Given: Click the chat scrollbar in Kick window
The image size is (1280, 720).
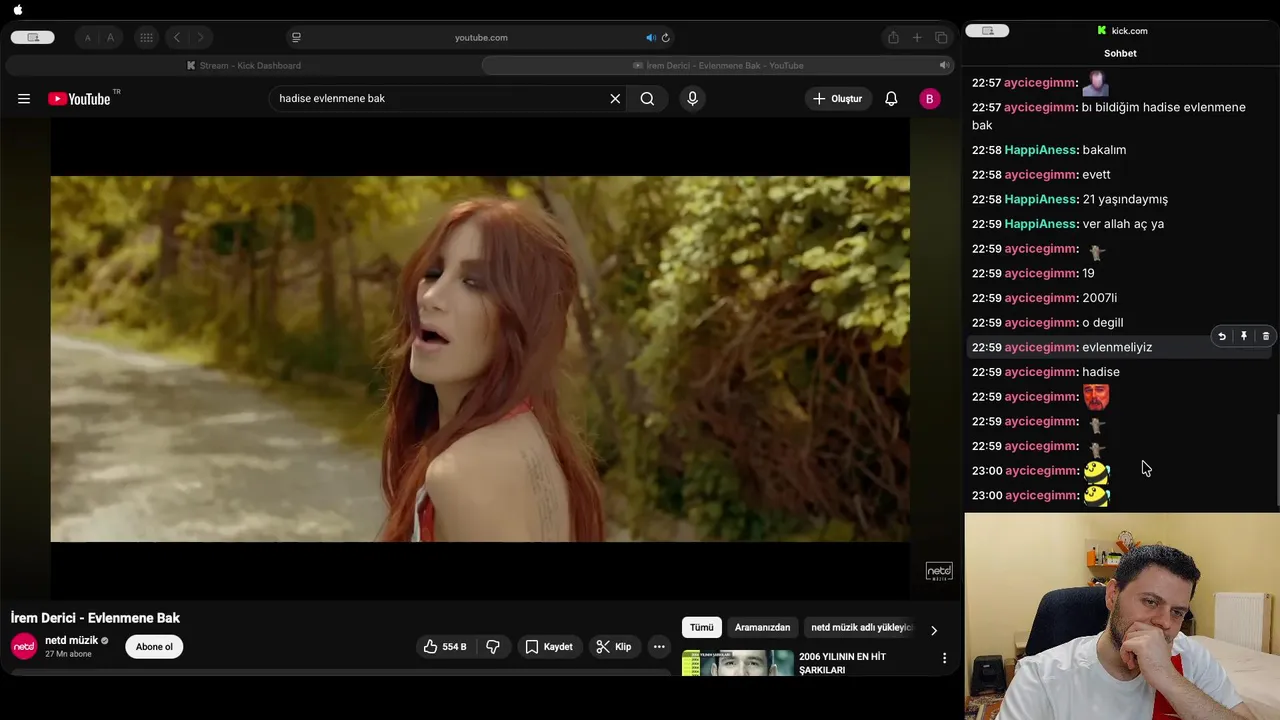Looking at the screenshot, I should point(1277,460).
